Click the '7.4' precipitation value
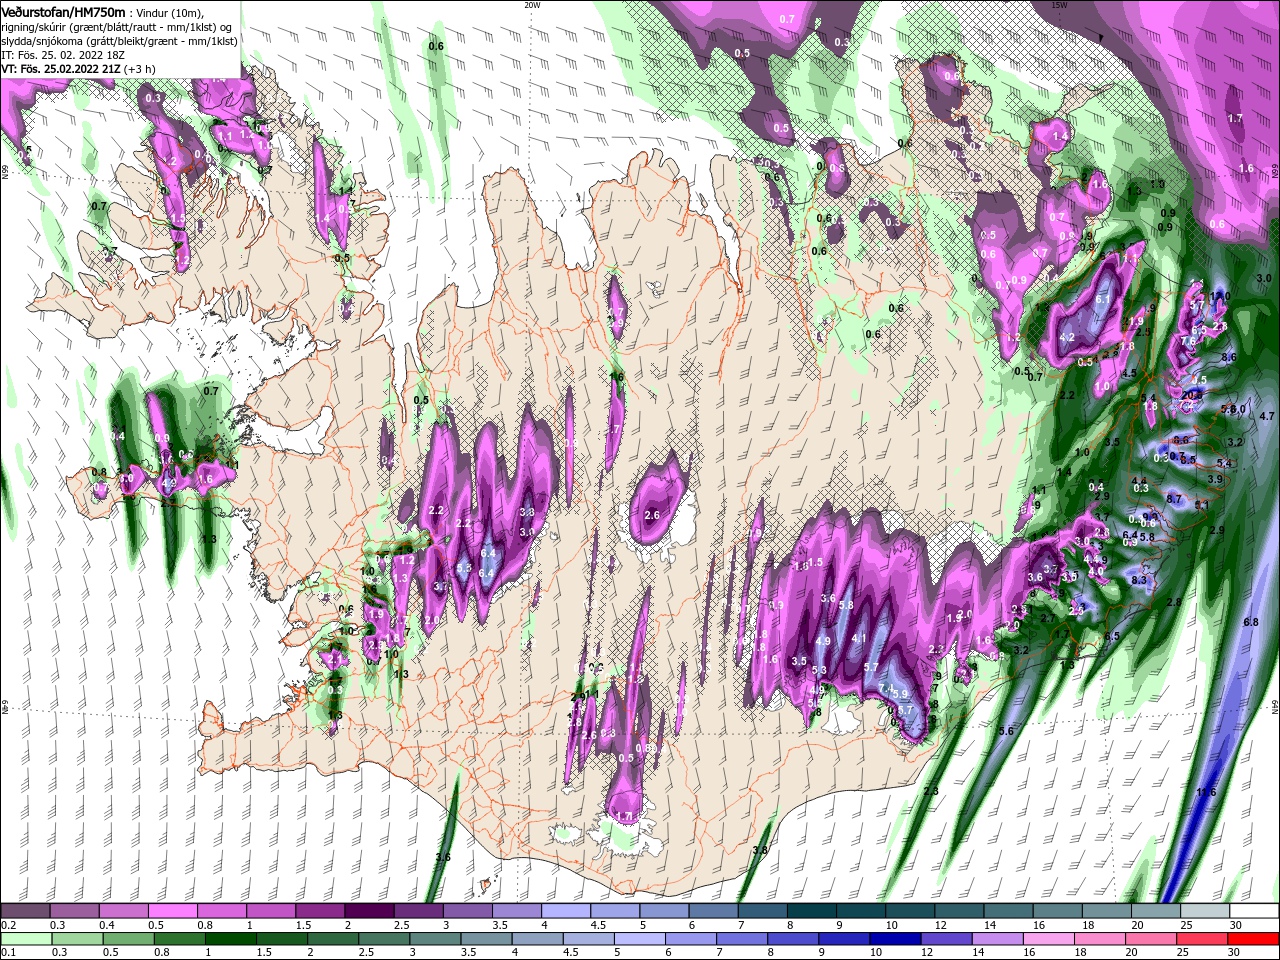 click(x=888, y=690)
